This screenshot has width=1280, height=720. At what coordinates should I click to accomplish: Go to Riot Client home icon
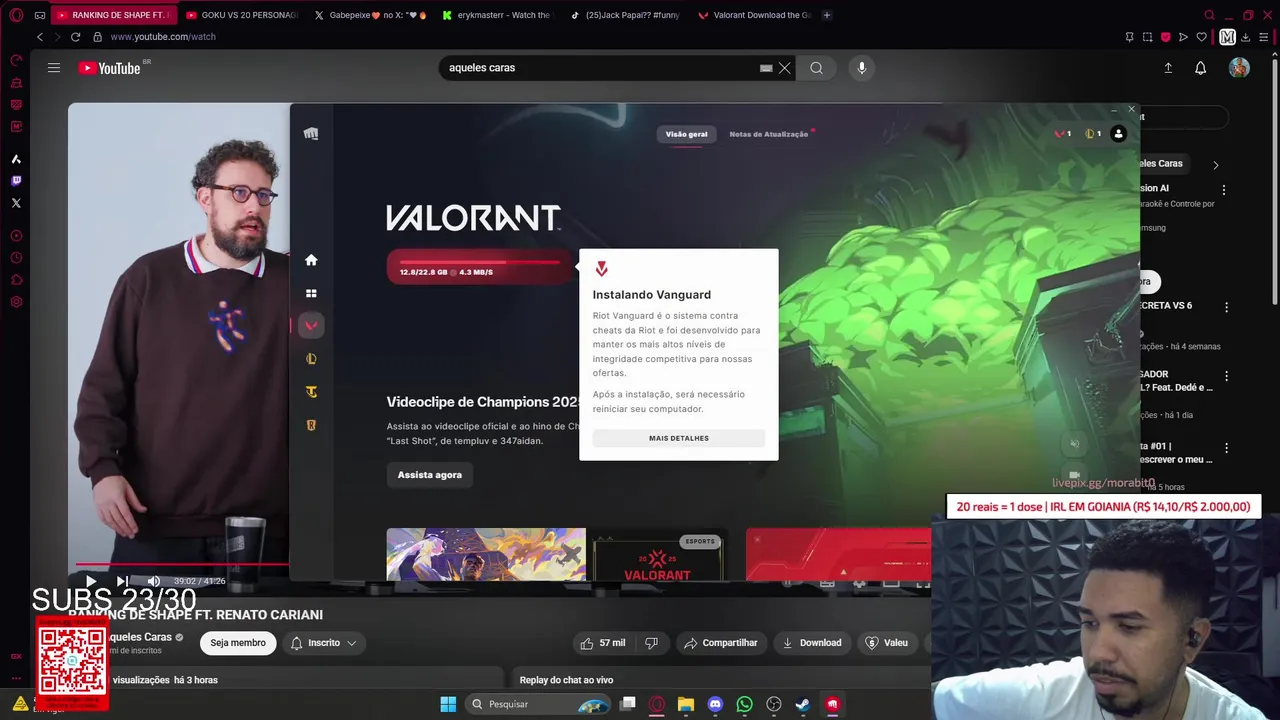[x=311, y=260]
